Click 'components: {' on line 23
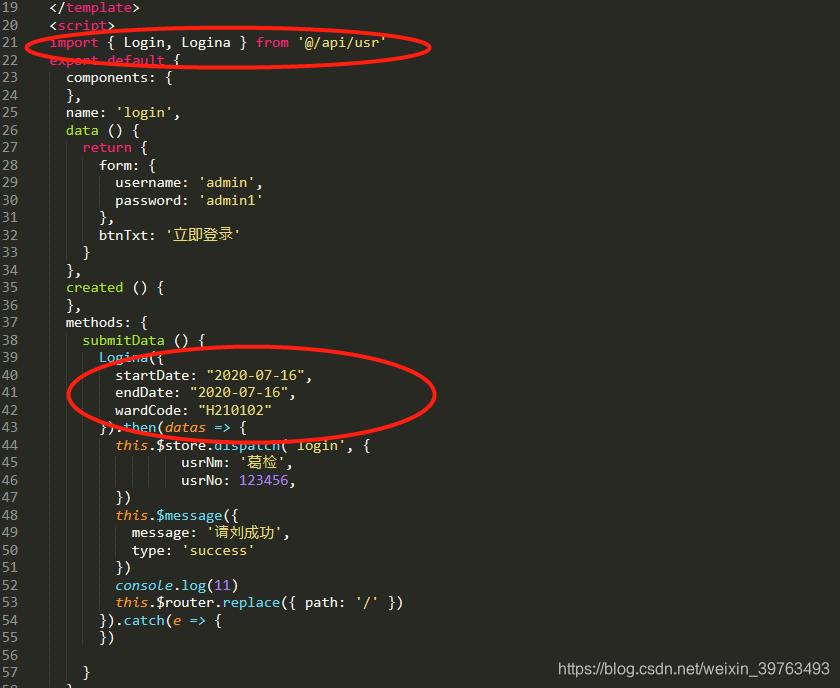This screenshot has height=688, width=840. (x=119, y=78)
